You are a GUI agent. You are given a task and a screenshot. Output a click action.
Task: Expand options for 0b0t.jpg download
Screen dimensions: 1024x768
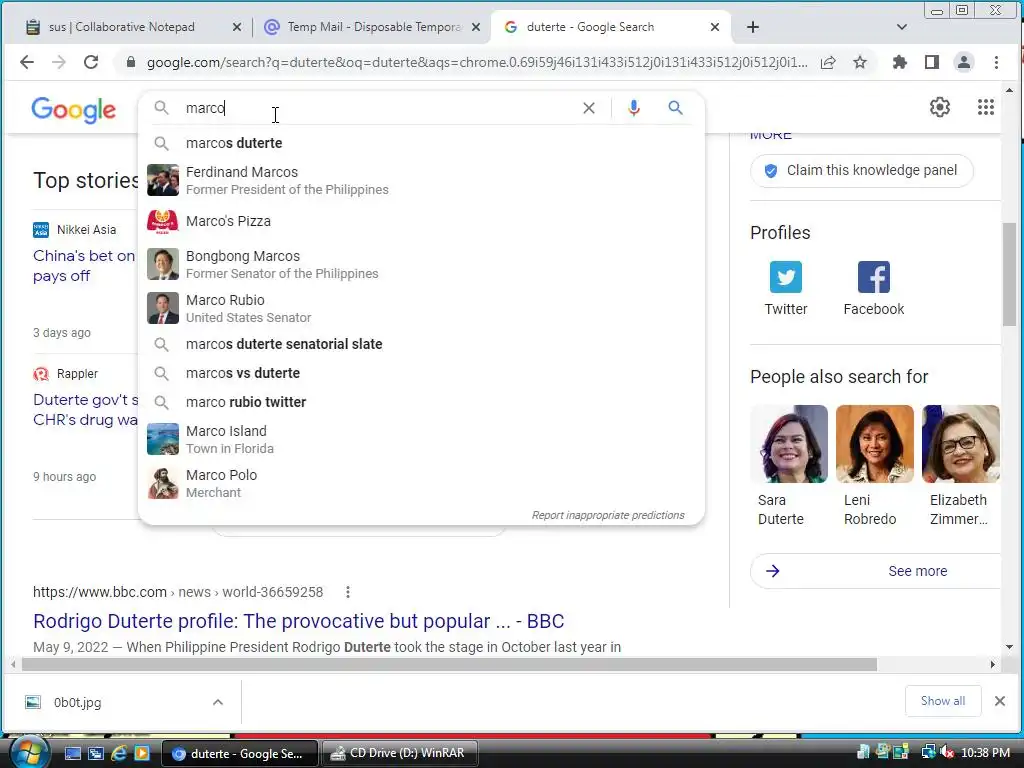[x=217, y=702]
